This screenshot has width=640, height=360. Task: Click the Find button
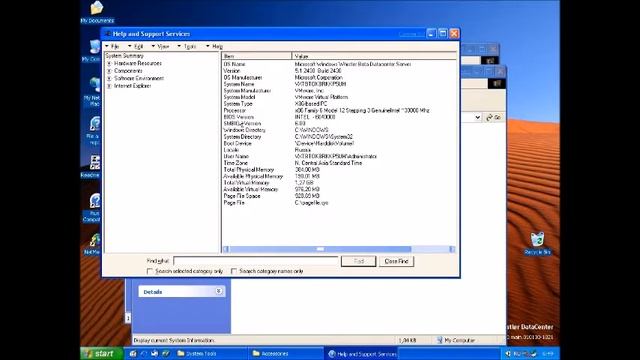(x=358, y=261)
